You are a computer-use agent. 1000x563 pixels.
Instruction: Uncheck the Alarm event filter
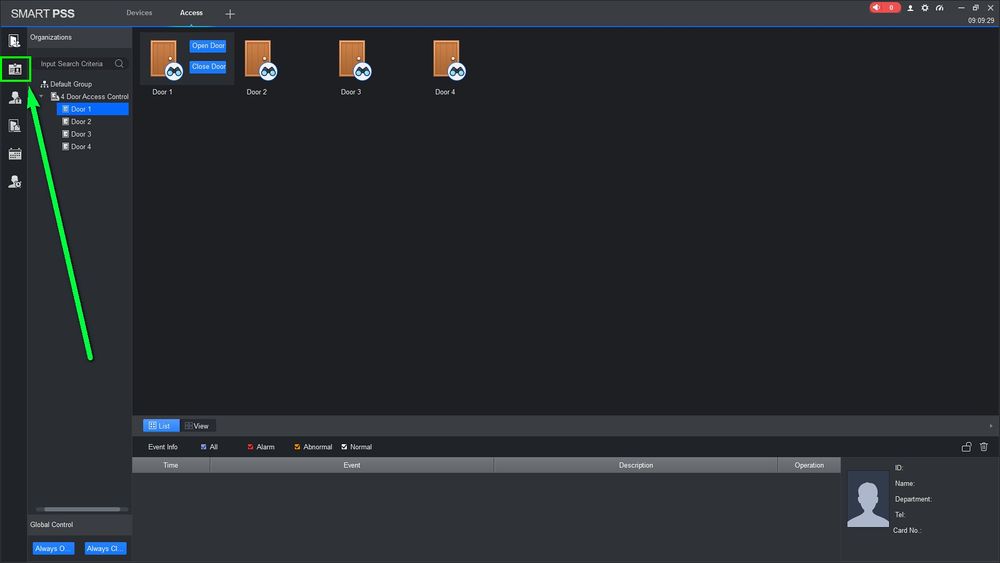click(x=250, y=447)
